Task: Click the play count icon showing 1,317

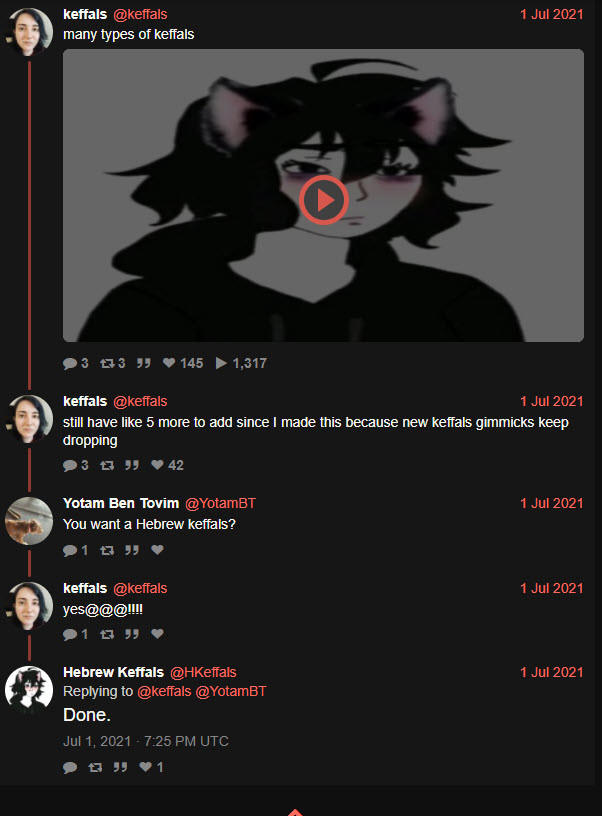Action: tap(221, 363)
